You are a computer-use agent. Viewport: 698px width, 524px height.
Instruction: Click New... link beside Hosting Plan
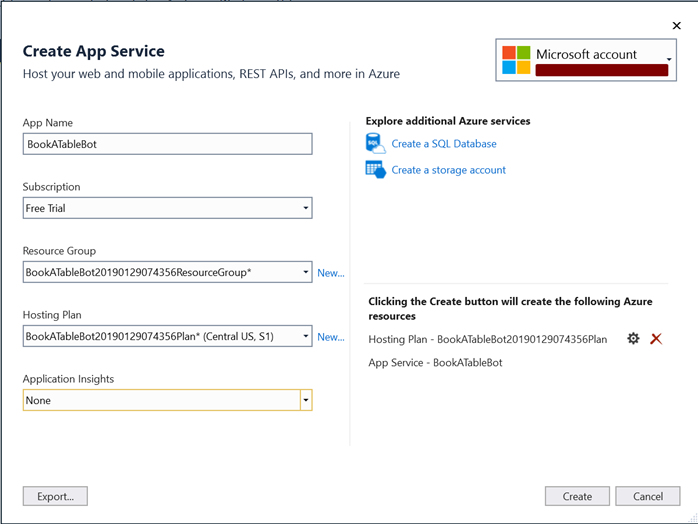[330, 337]
